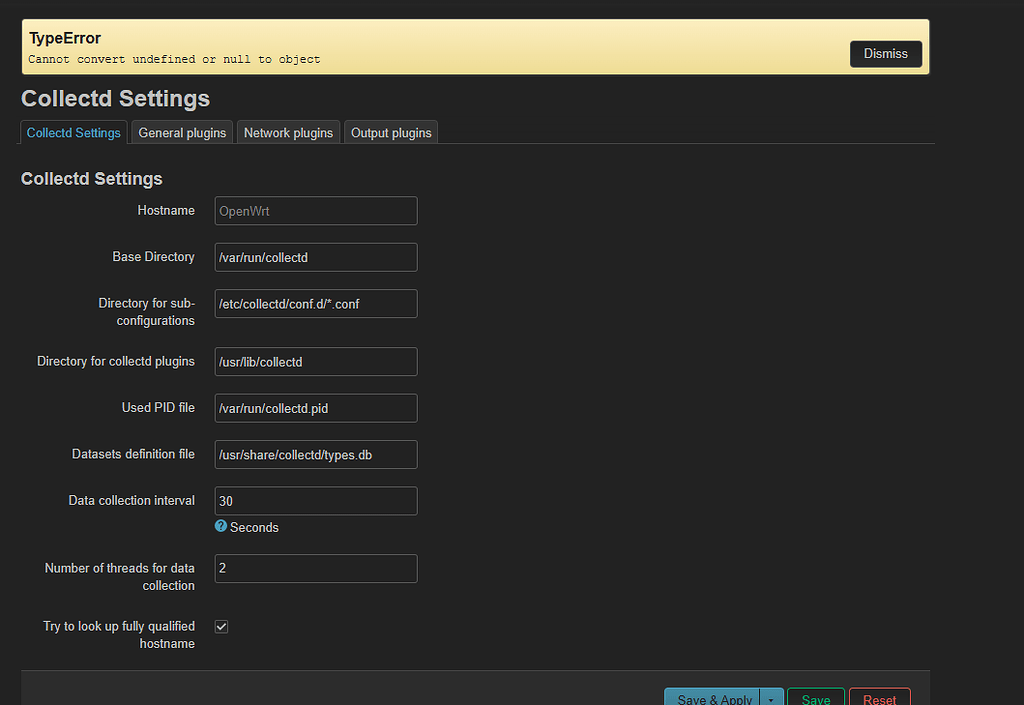The width and height of the screenshot is (1024, 705).
Task: Click the Save & Apply button
Action: tap(712, 698)
